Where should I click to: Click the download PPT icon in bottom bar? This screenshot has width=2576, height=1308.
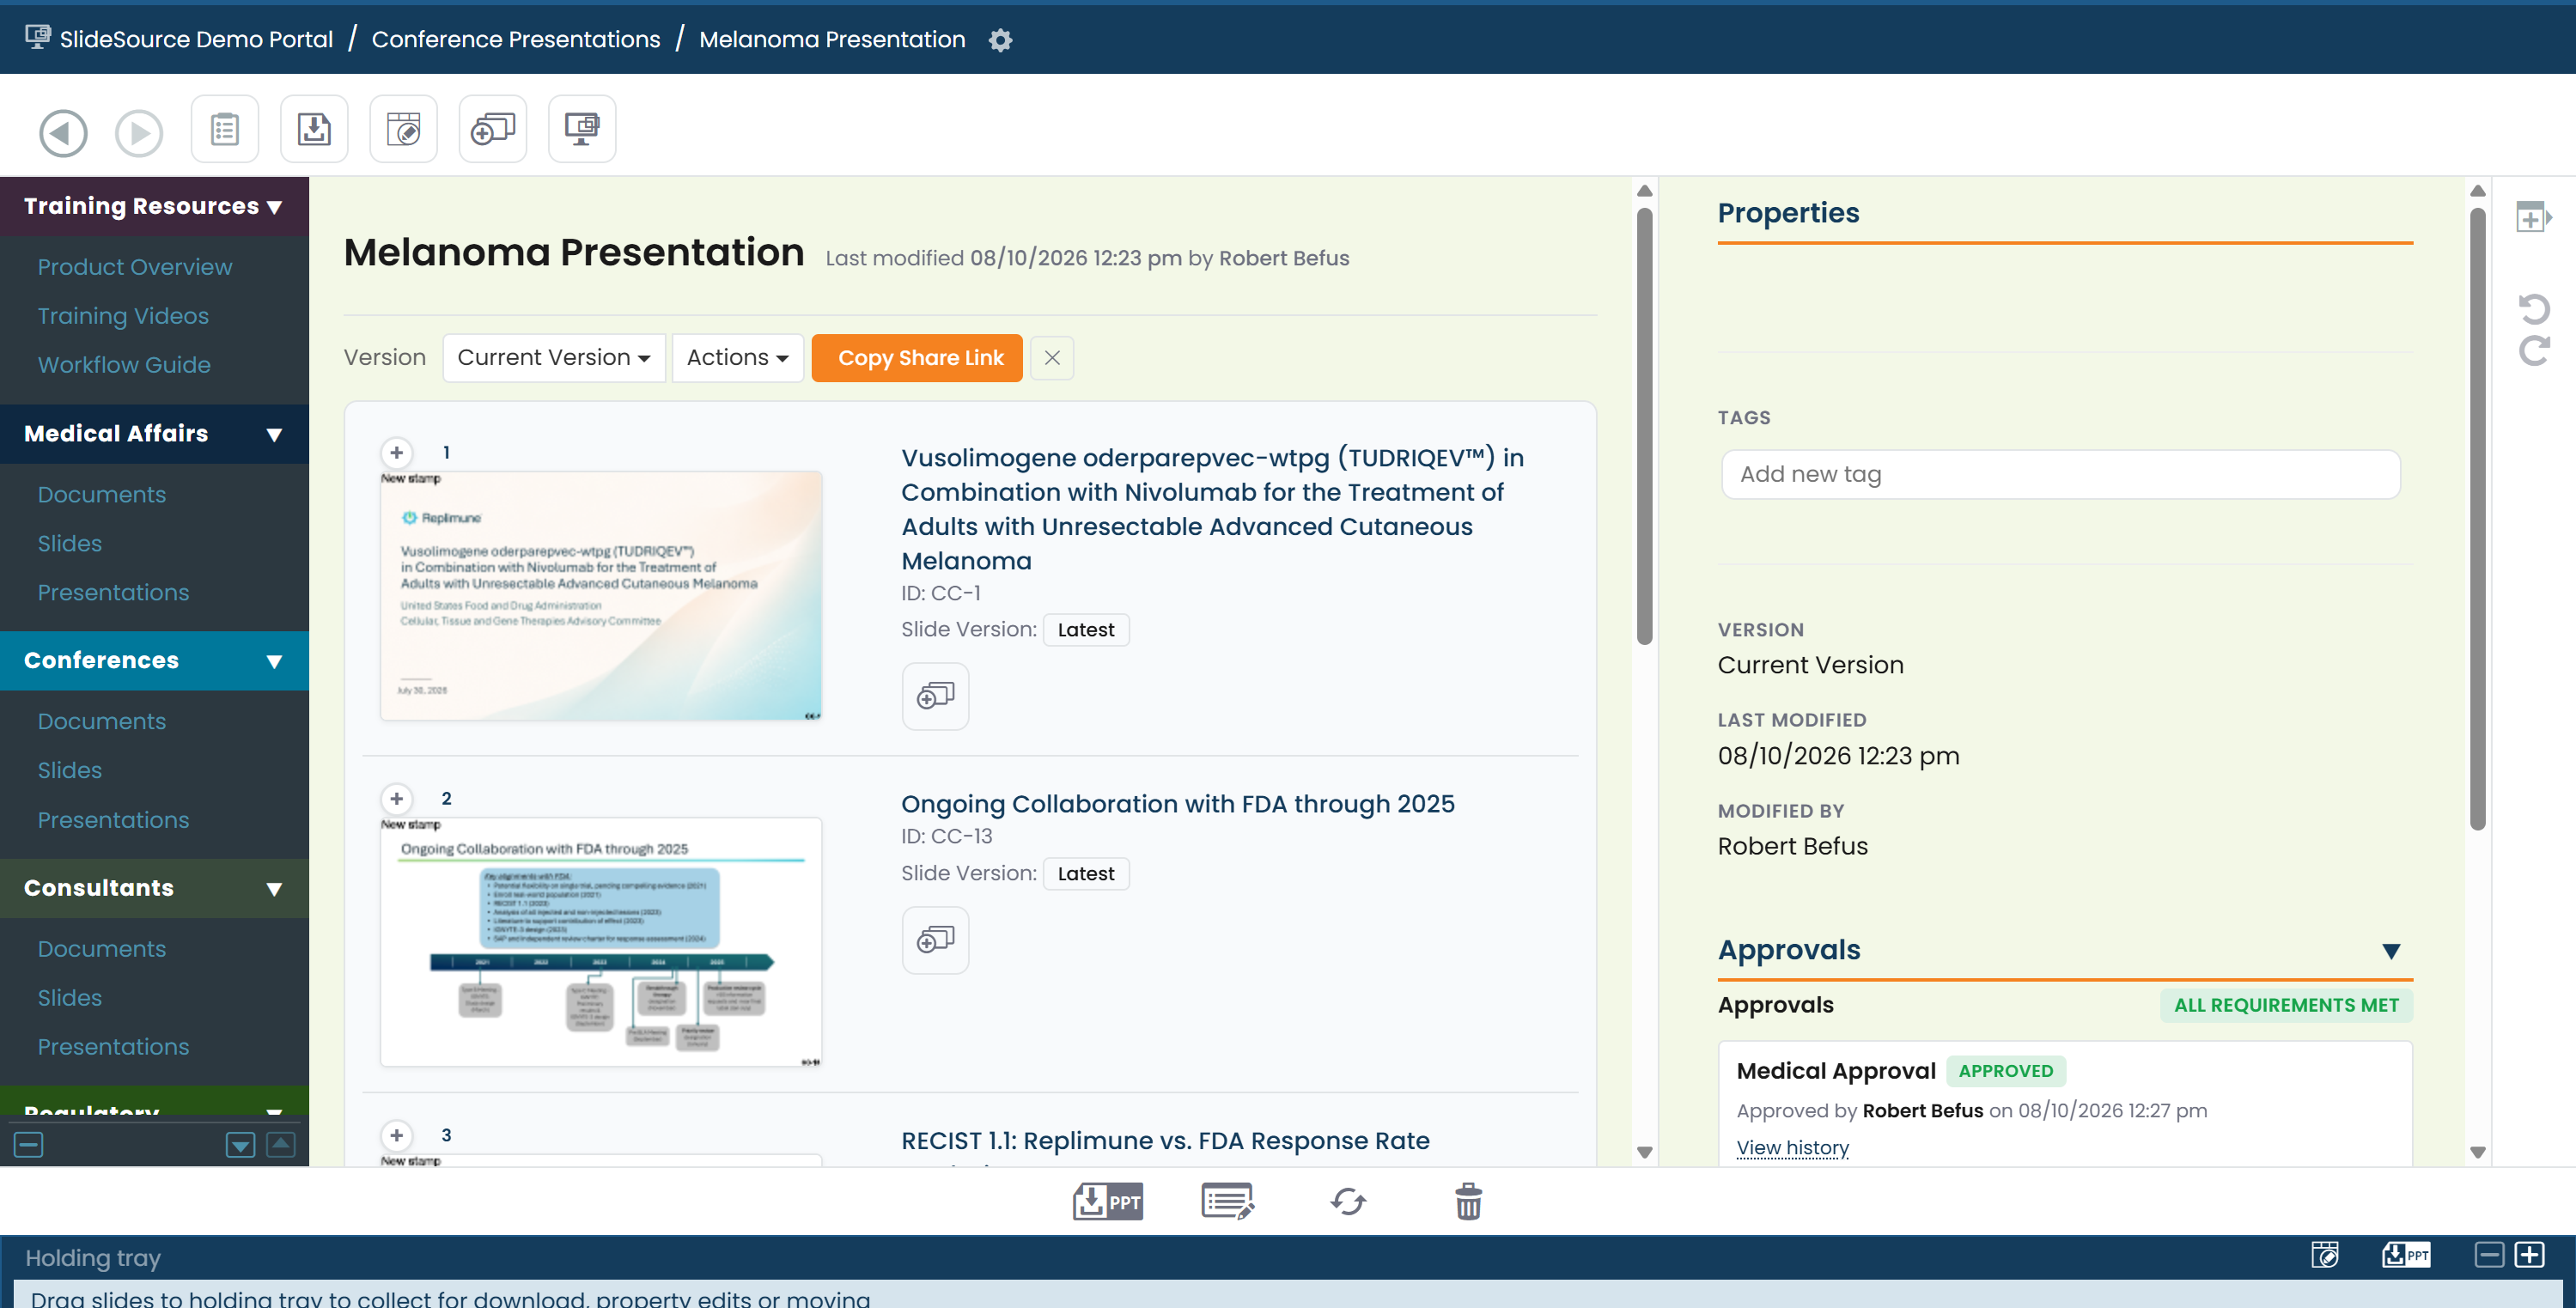tap(1108, 1201)
